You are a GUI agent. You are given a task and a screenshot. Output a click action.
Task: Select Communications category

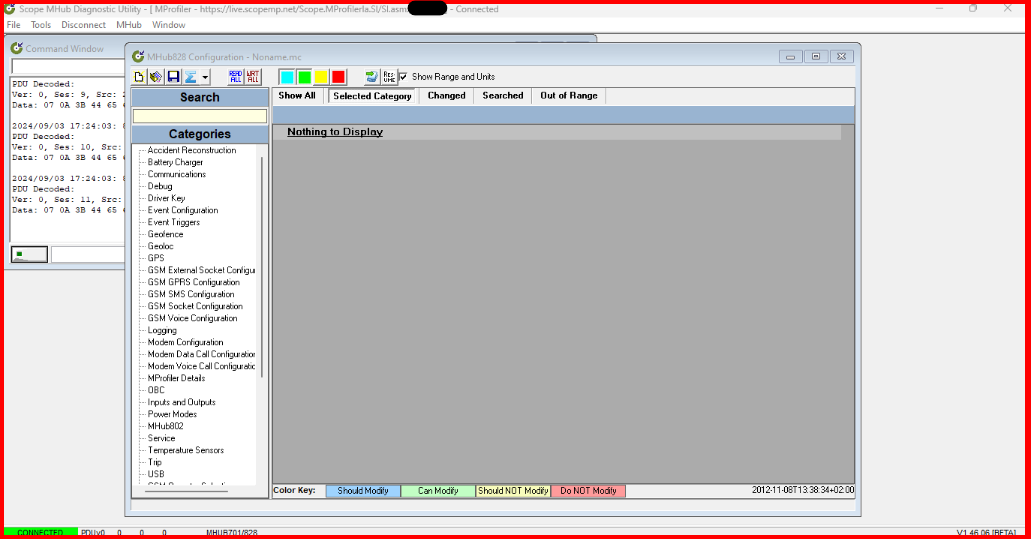click(177, 174)
